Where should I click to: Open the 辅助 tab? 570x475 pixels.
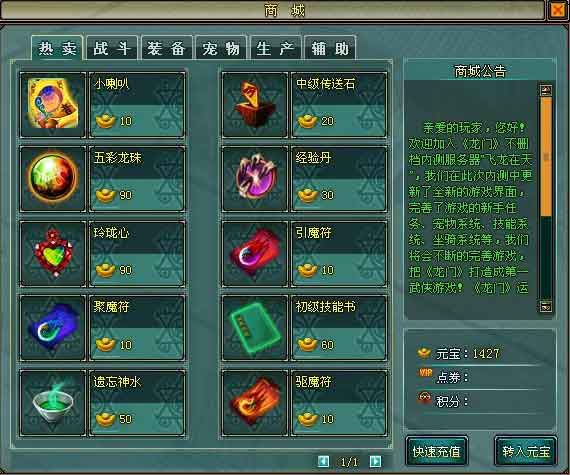(330, 48)
